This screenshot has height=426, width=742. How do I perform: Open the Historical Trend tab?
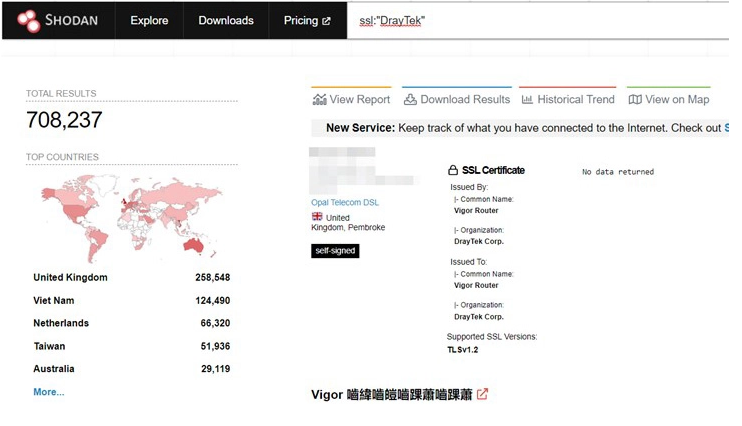568,99
